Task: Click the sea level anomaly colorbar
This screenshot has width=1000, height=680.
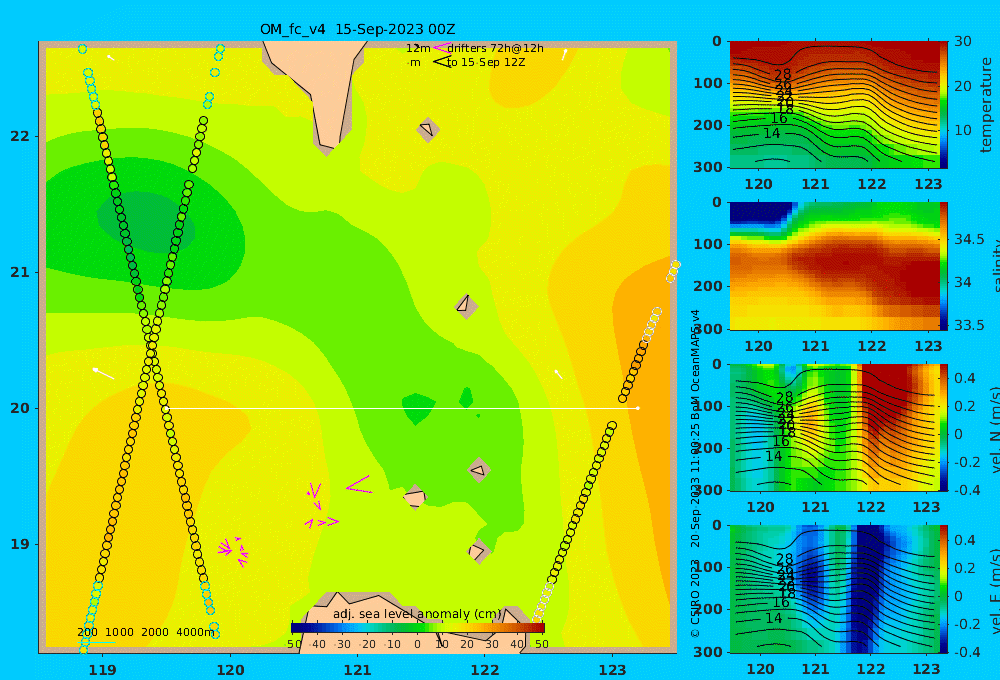Action: (x=418, y=628)
